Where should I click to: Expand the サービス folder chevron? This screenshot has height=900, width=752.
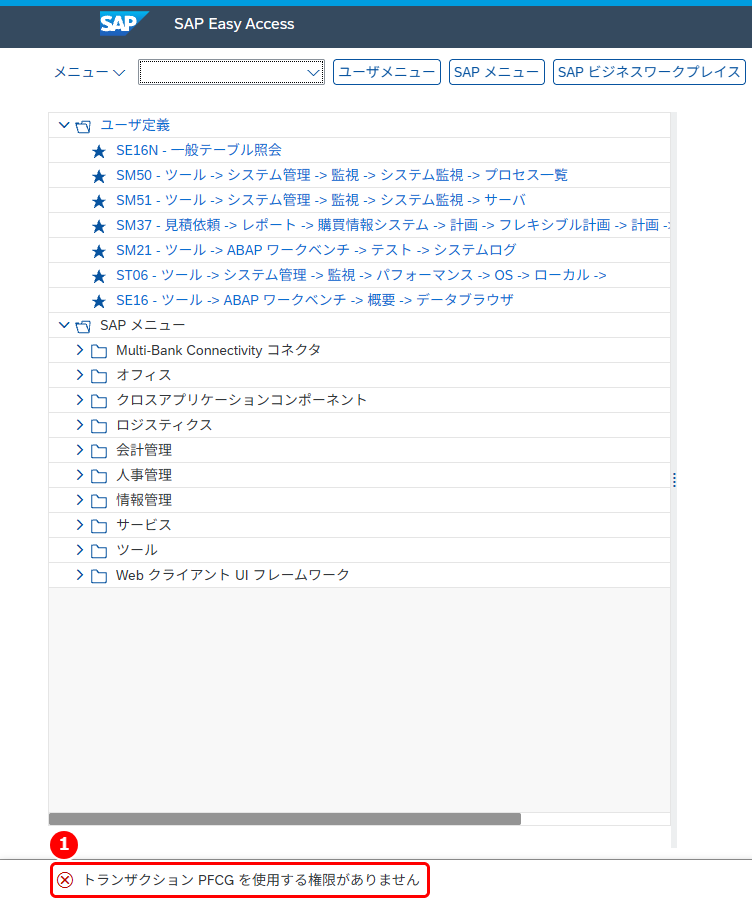point(80,525)
